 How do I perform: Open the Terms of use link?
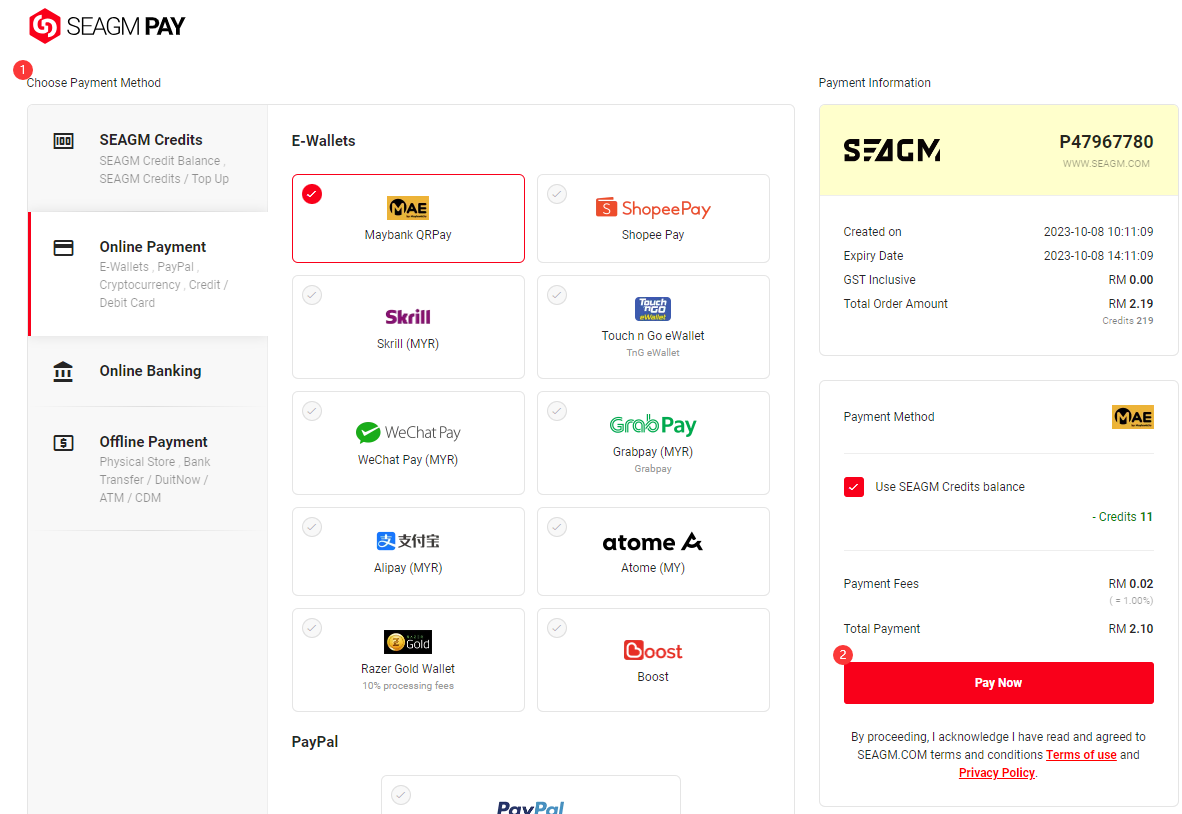pyautogui.click(x=1081, y=754)
